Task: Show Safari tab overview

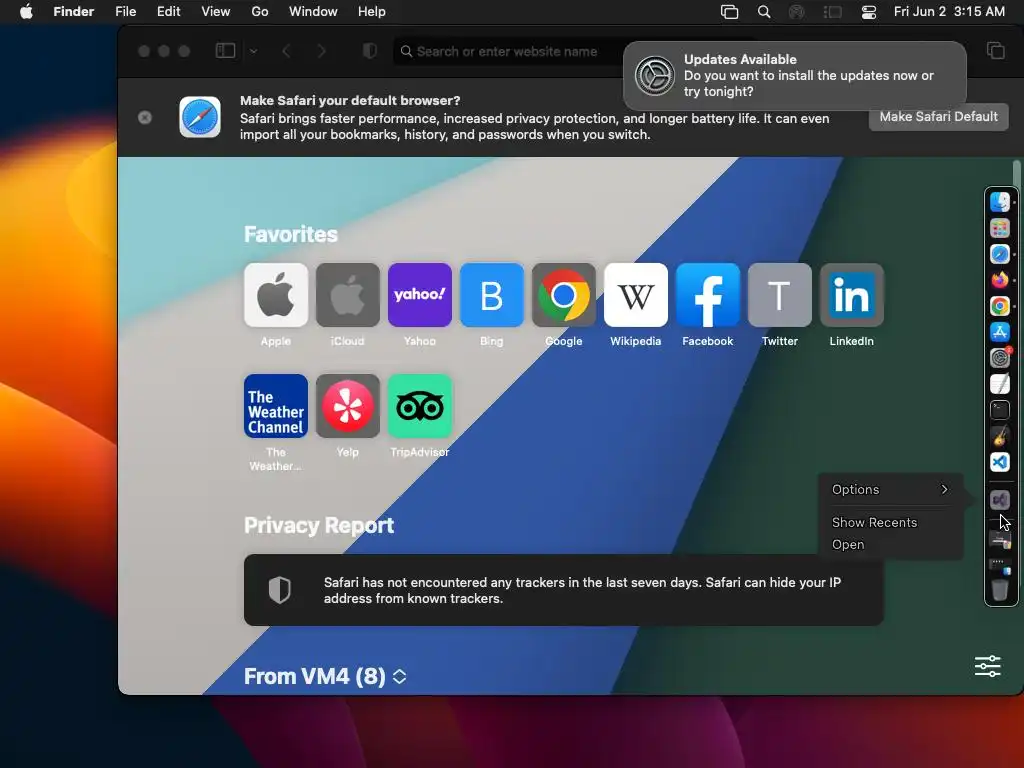Action: (x=995, y=51)
